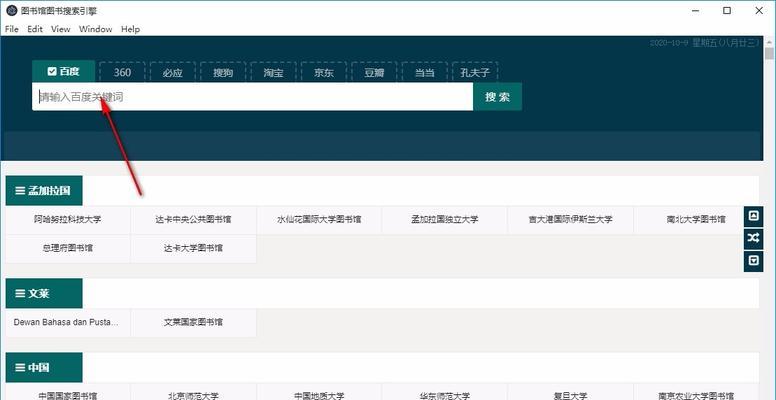Open 阿哈努拉科技大学 library link
Viewport: 776px width, 400px height.
68,219
